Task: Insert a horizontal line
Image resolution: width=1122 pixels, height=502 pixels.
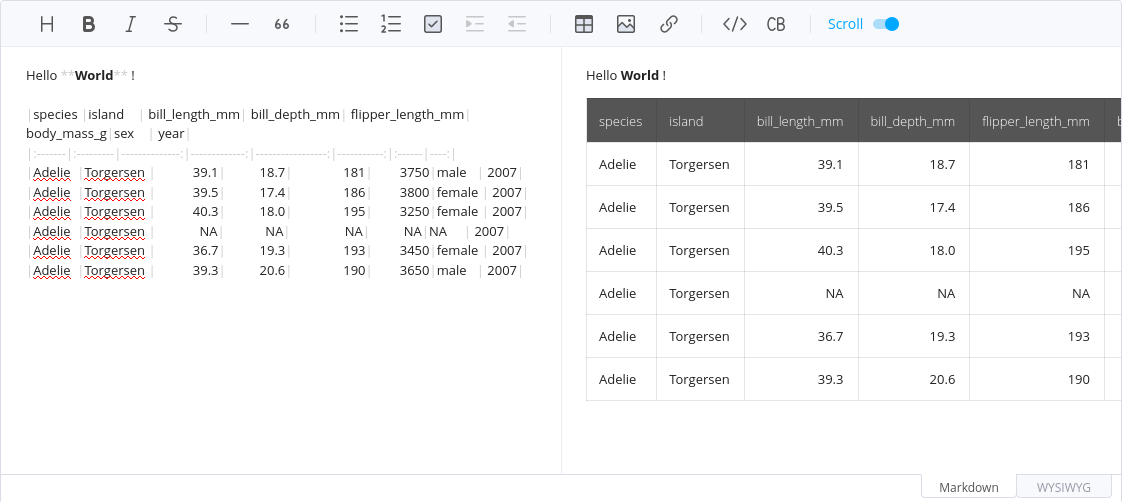Action: pos(240,24)
